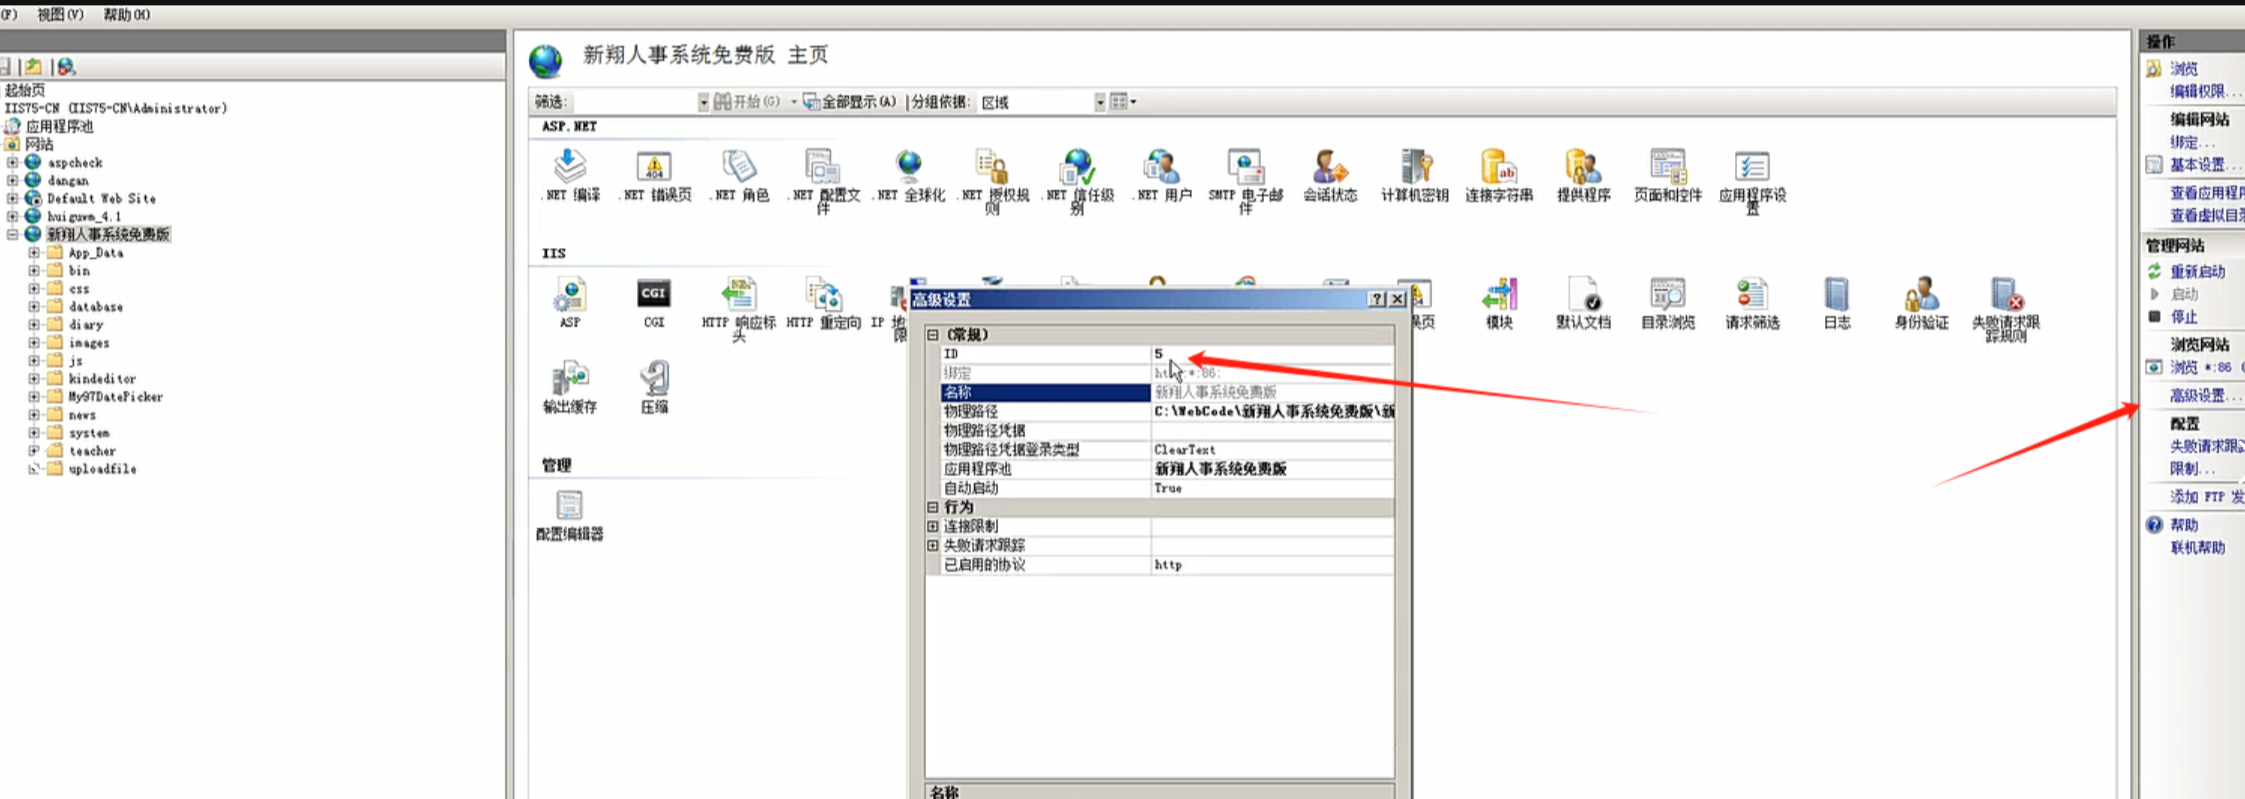Collapse the (常规) section in 高级设置
2245x799 pixels.
(933, 334)
